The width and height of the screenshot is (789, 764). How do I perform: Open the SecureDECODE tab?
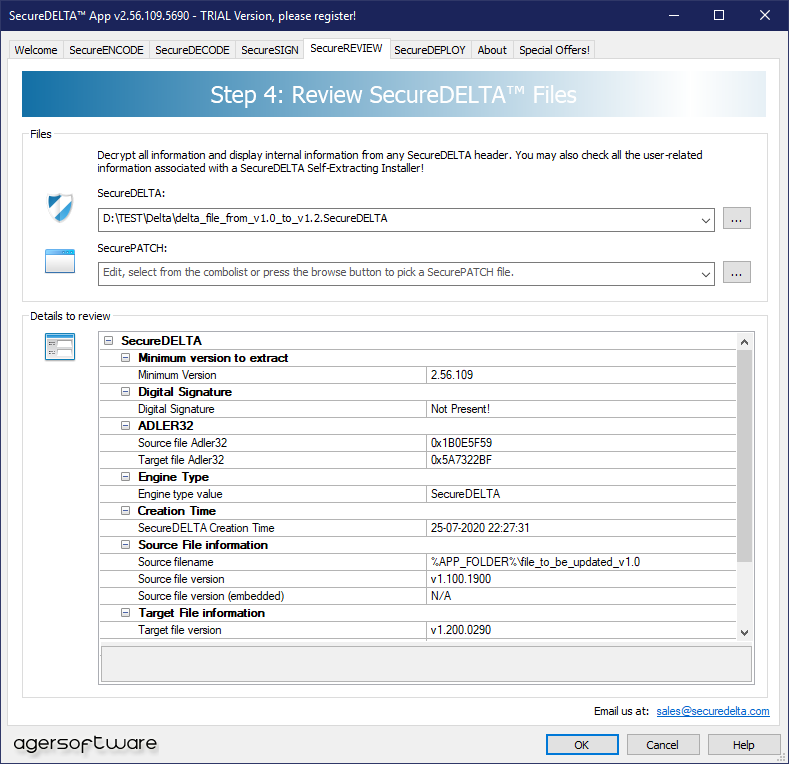tap(192, 50)
